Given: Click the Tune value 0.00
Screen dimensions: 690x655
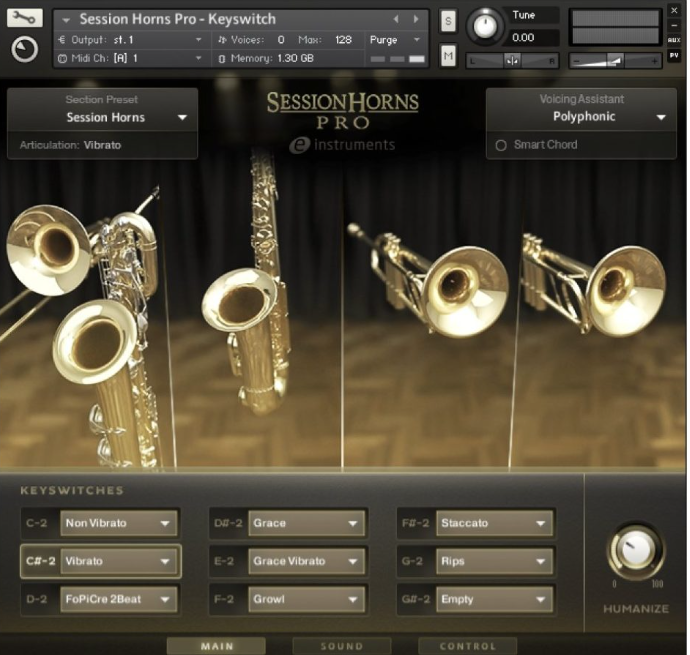Looking at the screenshot, I should click(523, 38).
